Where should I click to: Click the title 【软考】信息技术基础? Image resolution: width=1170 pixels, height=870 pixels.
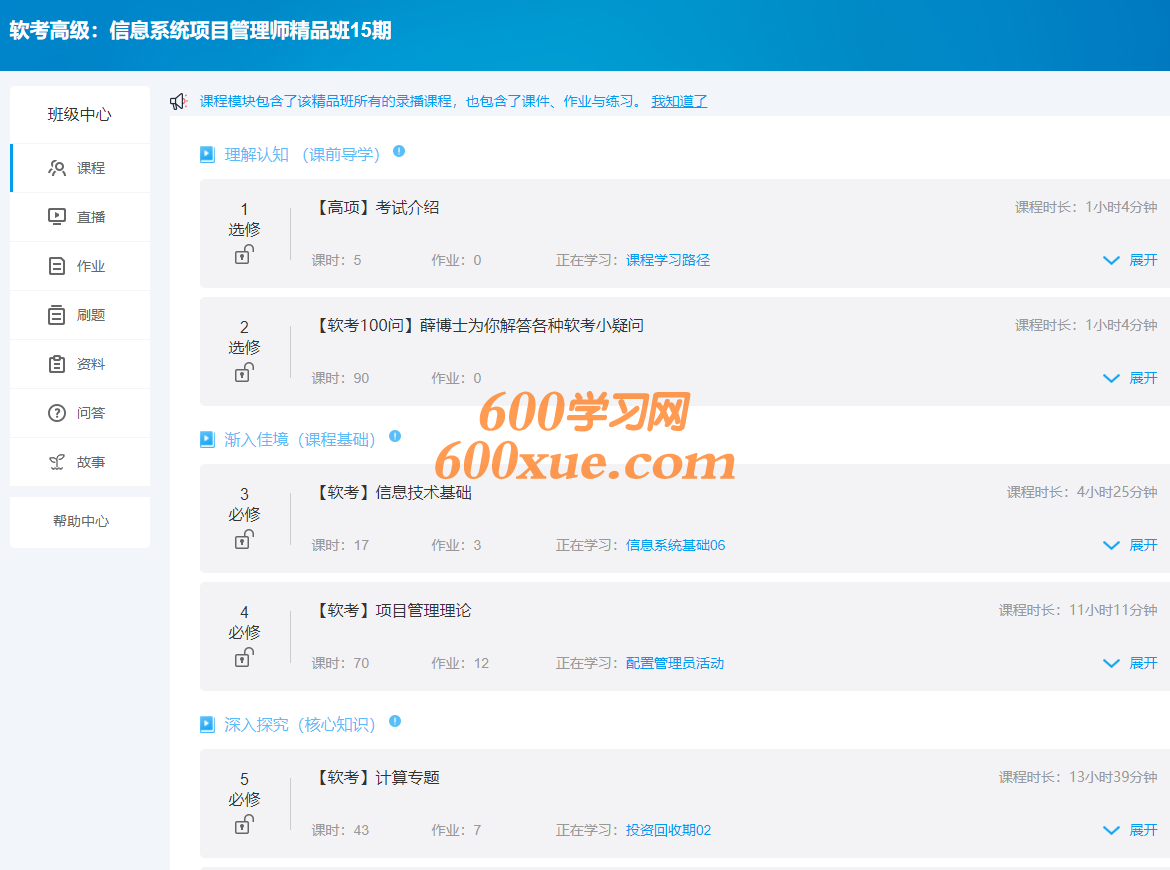coord(392,492)
